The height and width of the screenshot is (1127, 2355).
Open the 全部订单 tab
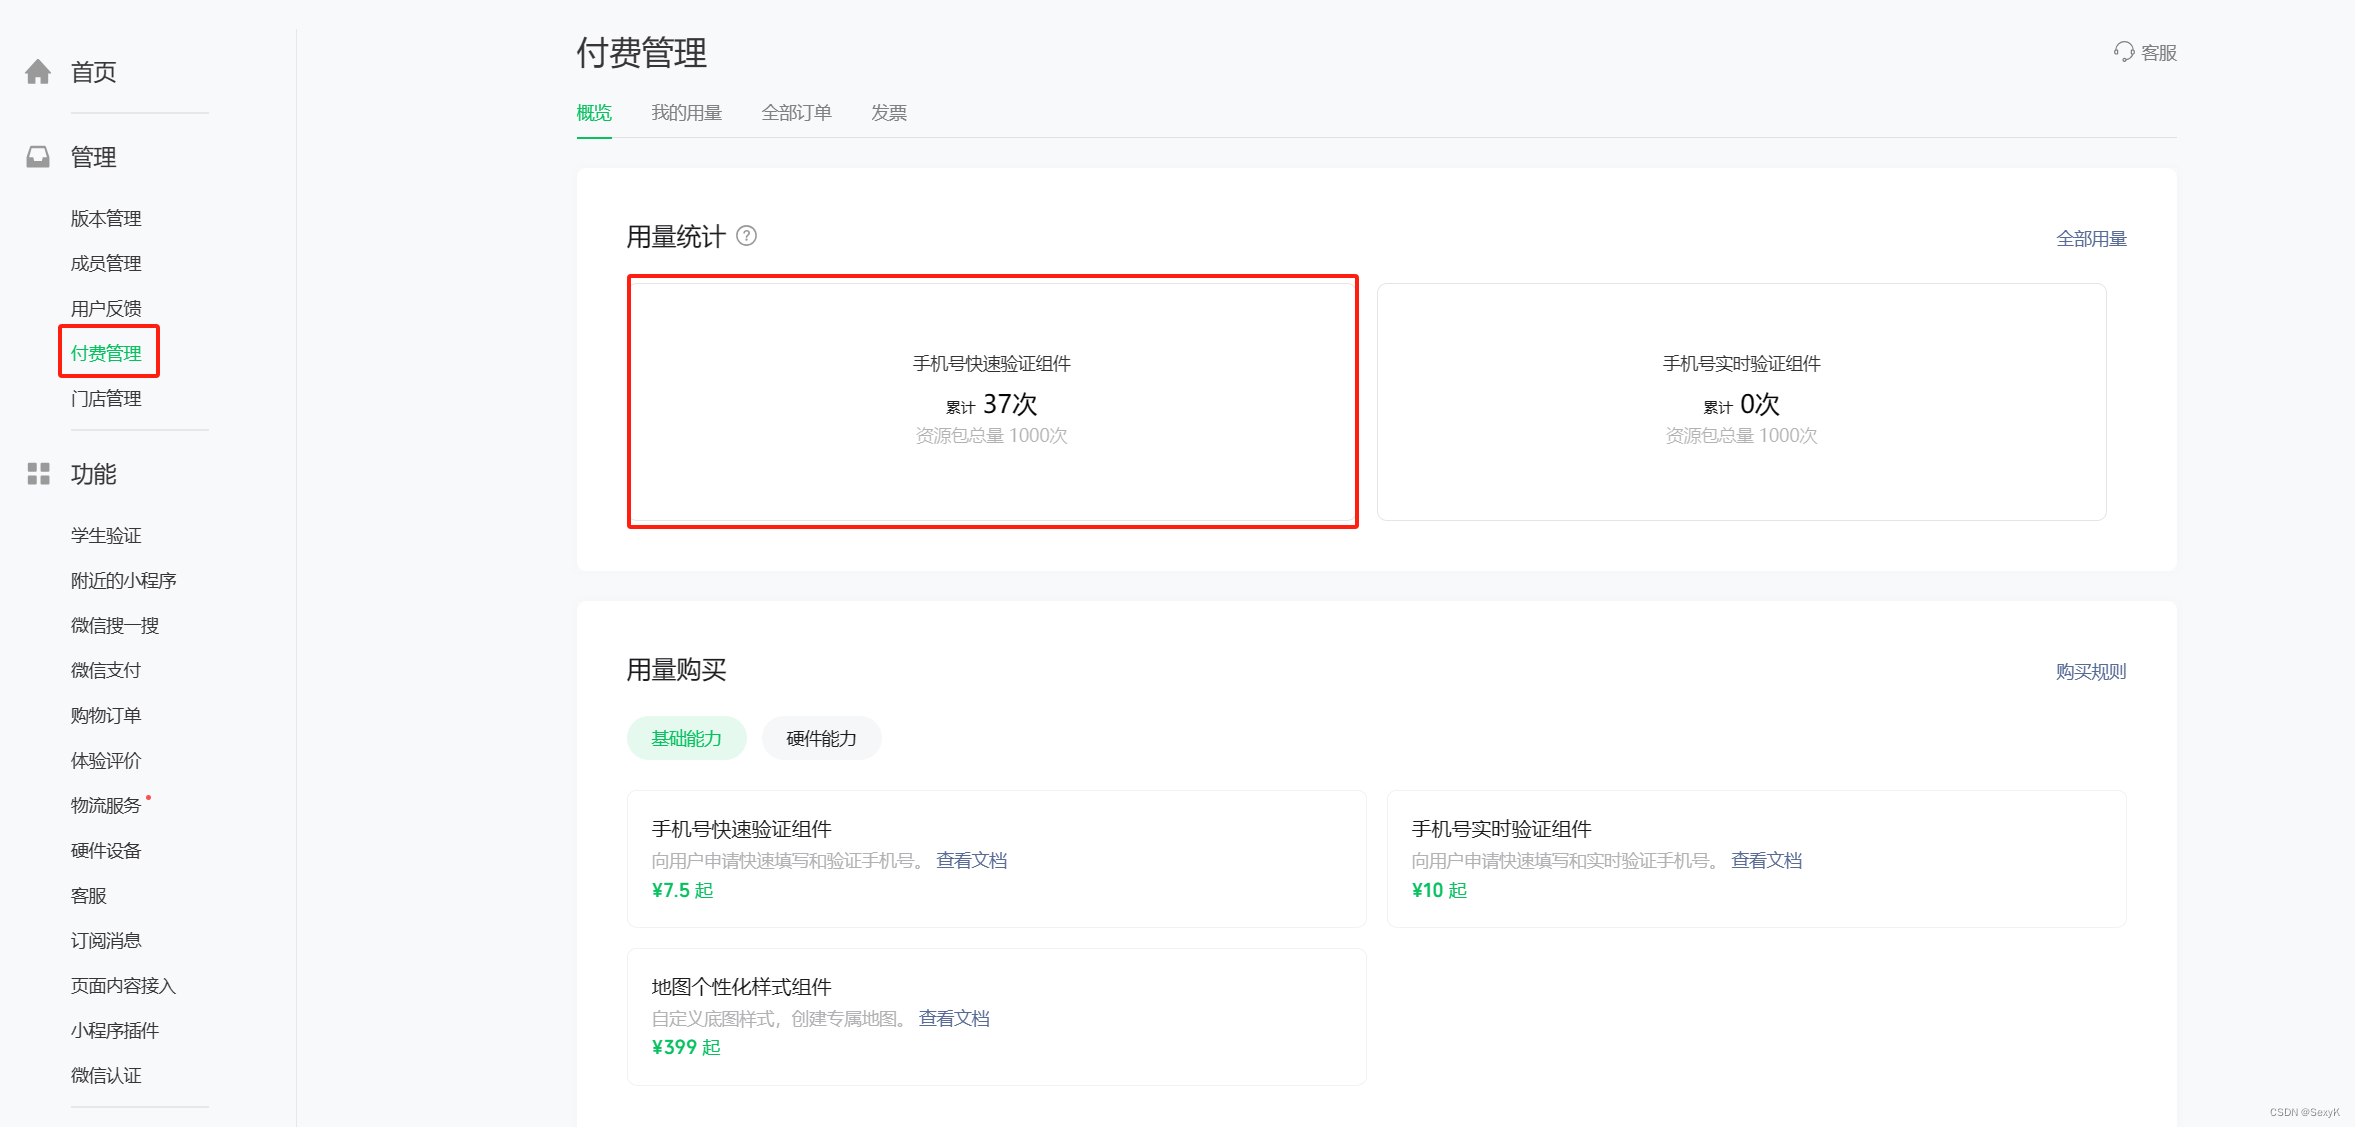click(797, 113)
